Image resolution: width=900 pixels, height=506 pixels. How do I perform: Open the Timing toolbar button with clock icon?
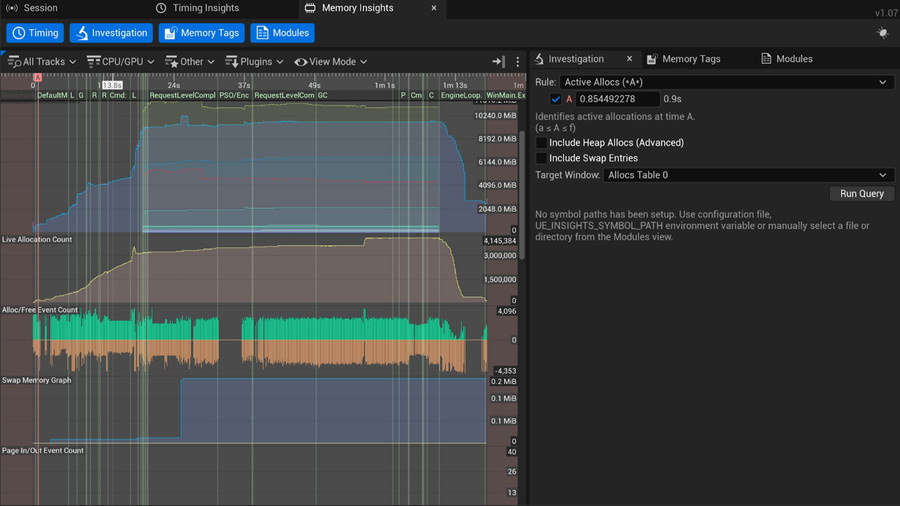[x=35, y=33]
